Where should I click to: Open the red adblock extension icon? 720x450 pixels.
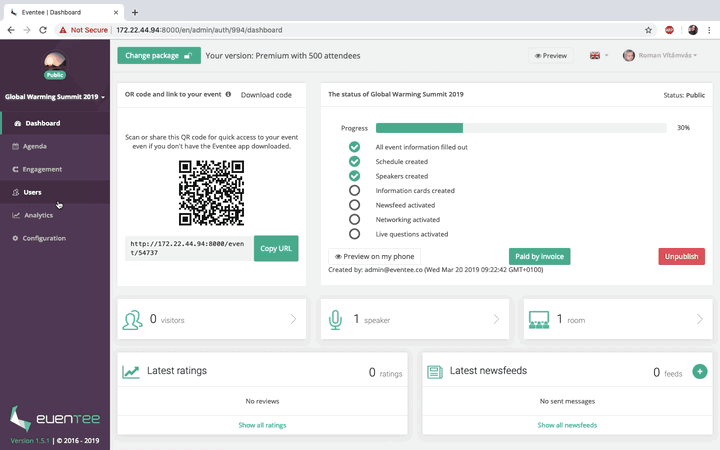pyautogui.click(x=669, y=30)
